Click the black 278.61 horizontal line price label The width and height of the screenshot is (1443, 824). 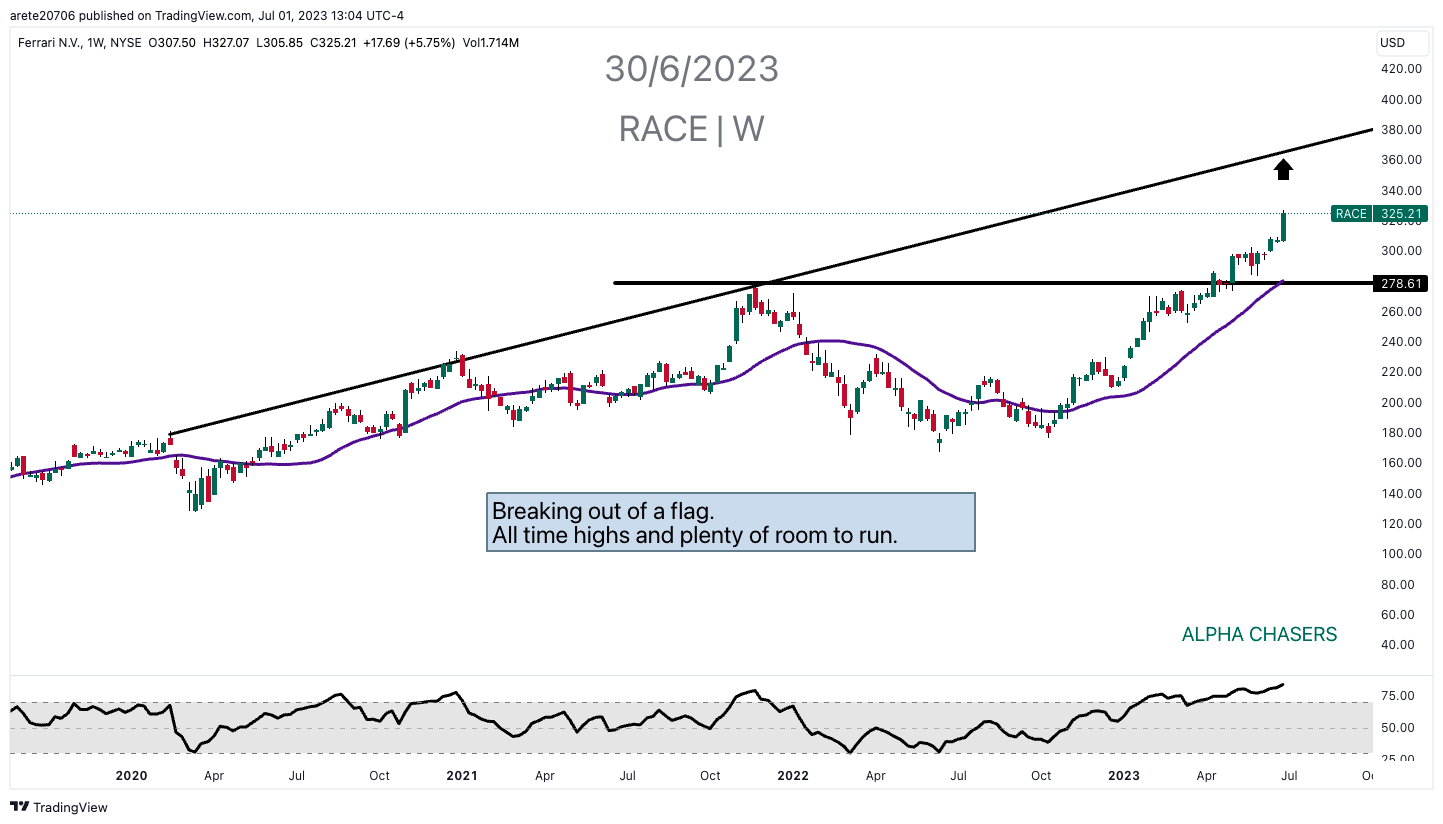tap(1401, 284)
